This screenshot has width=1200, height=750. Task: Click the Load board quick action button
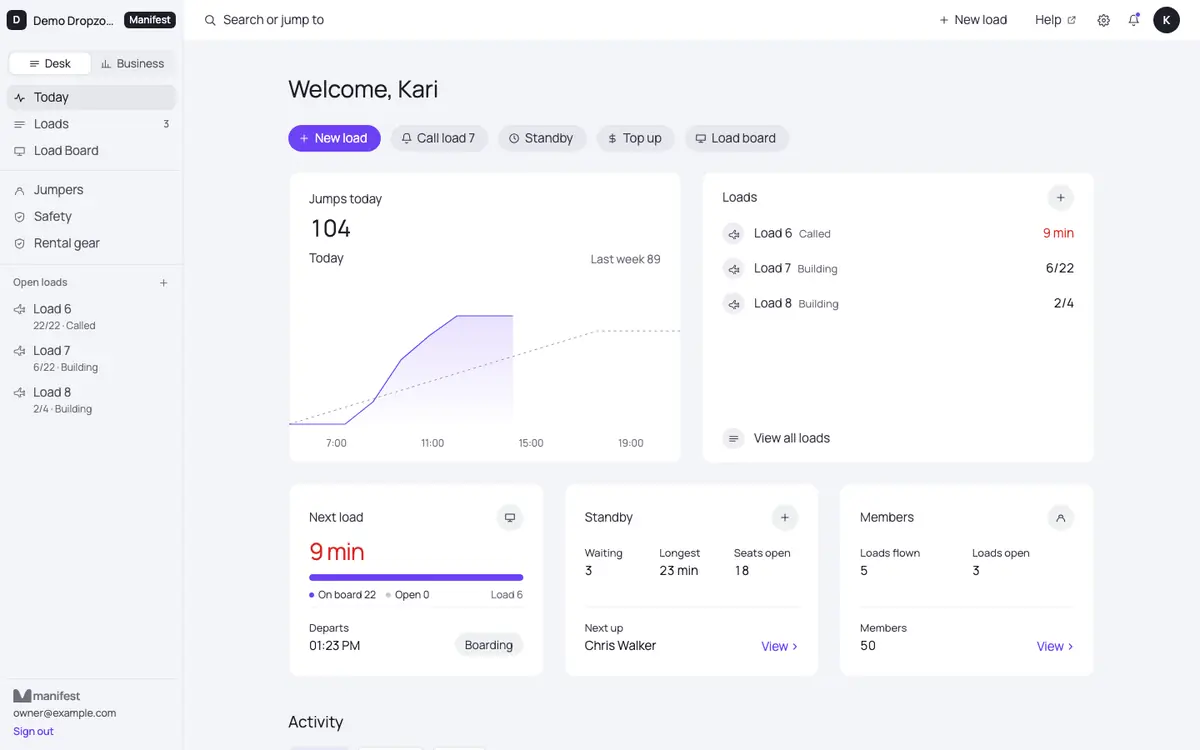click(736, 138)
